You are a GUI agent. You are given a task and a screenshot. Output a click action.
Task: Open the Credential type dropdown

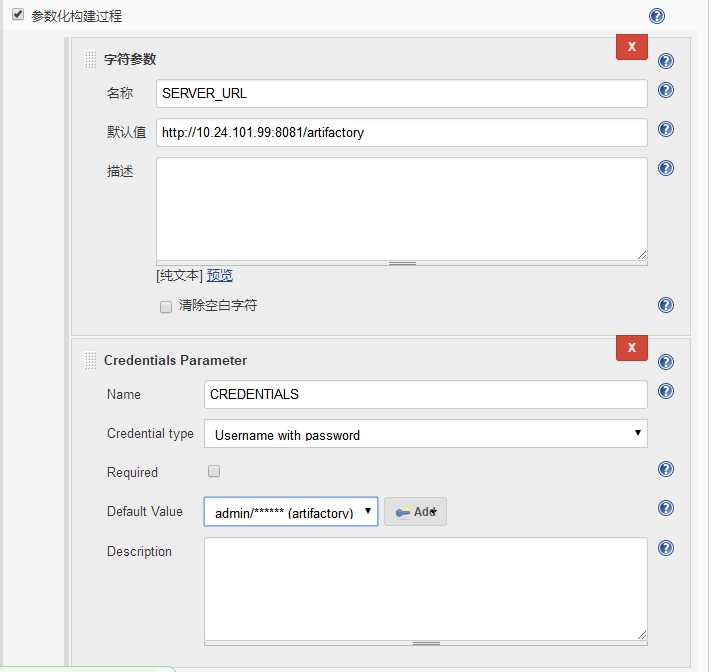(425, 434)
